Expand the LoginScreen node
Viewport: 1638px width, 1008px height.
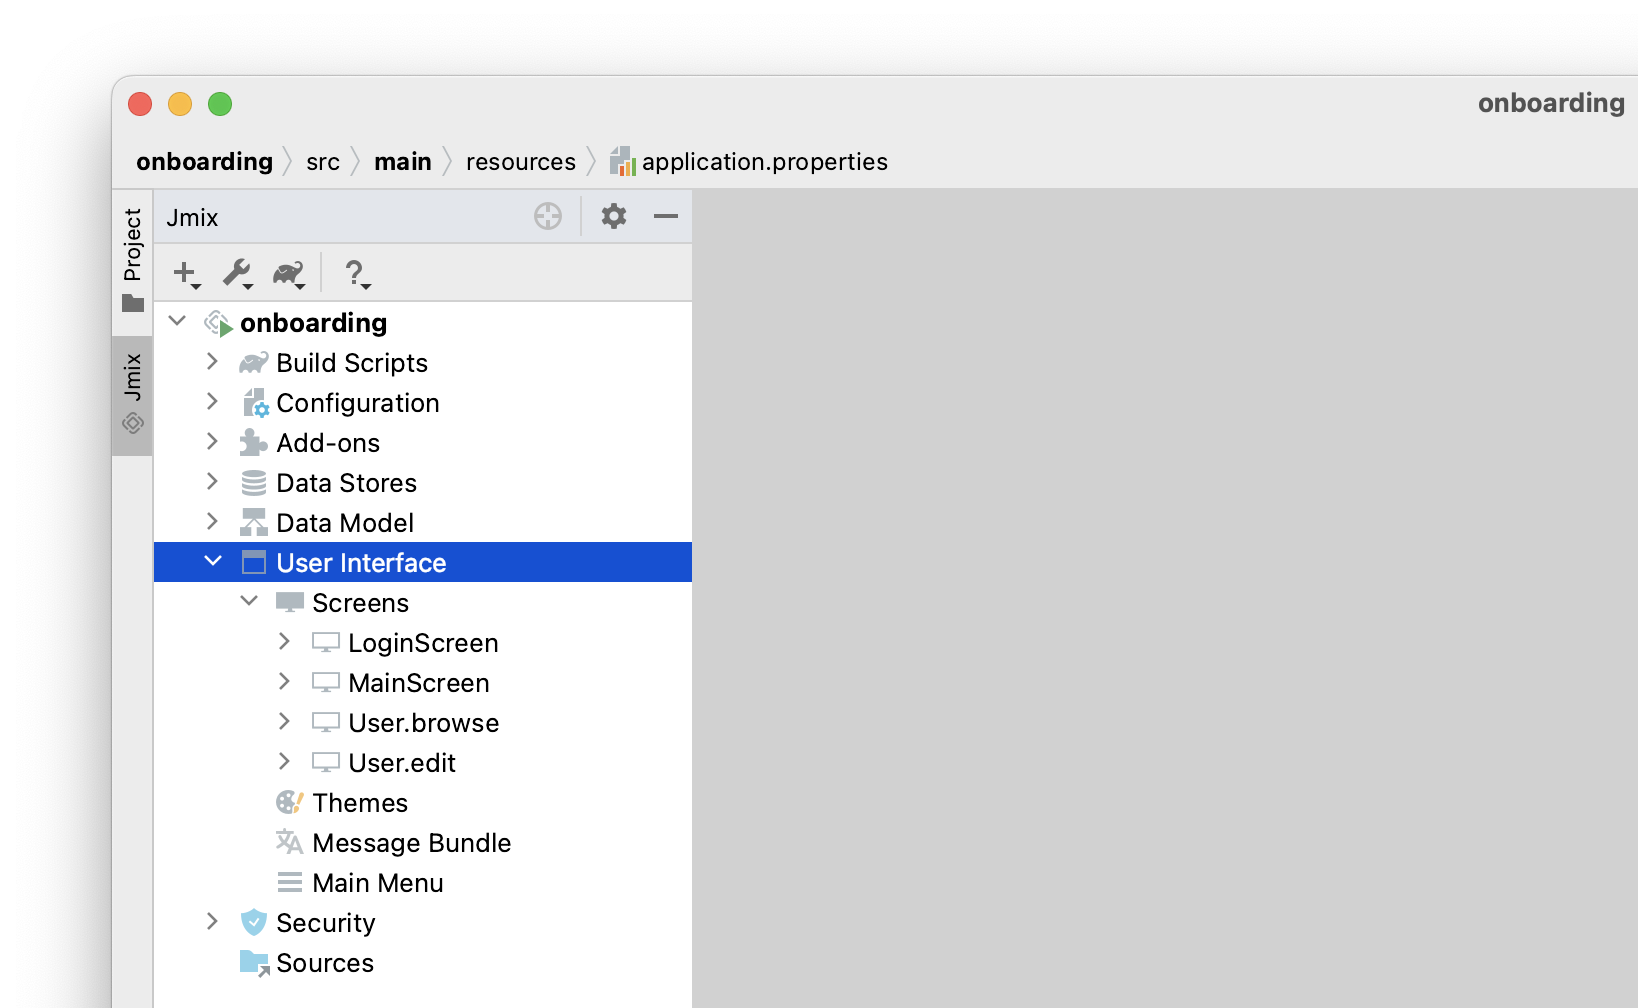[x=284, y=641]
